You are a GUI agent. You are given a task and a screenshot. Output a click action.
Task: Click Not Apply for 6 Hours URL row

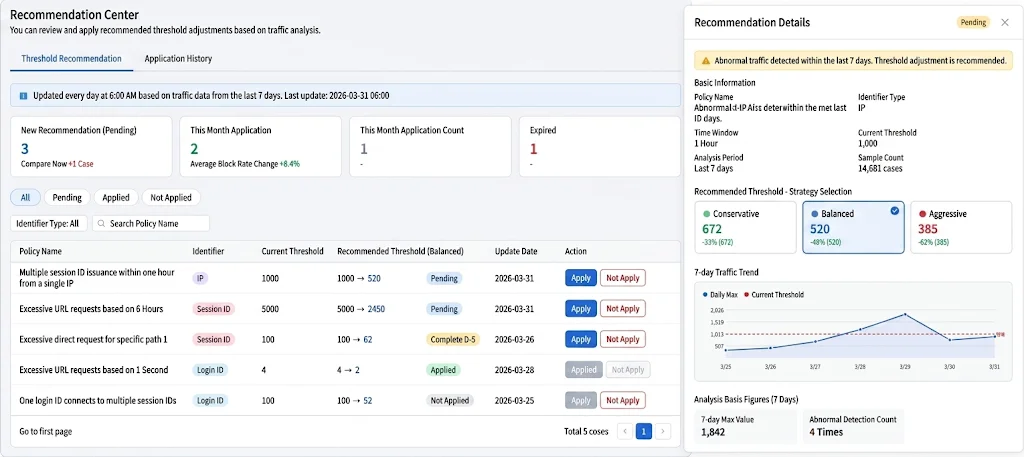pos(623,309)
